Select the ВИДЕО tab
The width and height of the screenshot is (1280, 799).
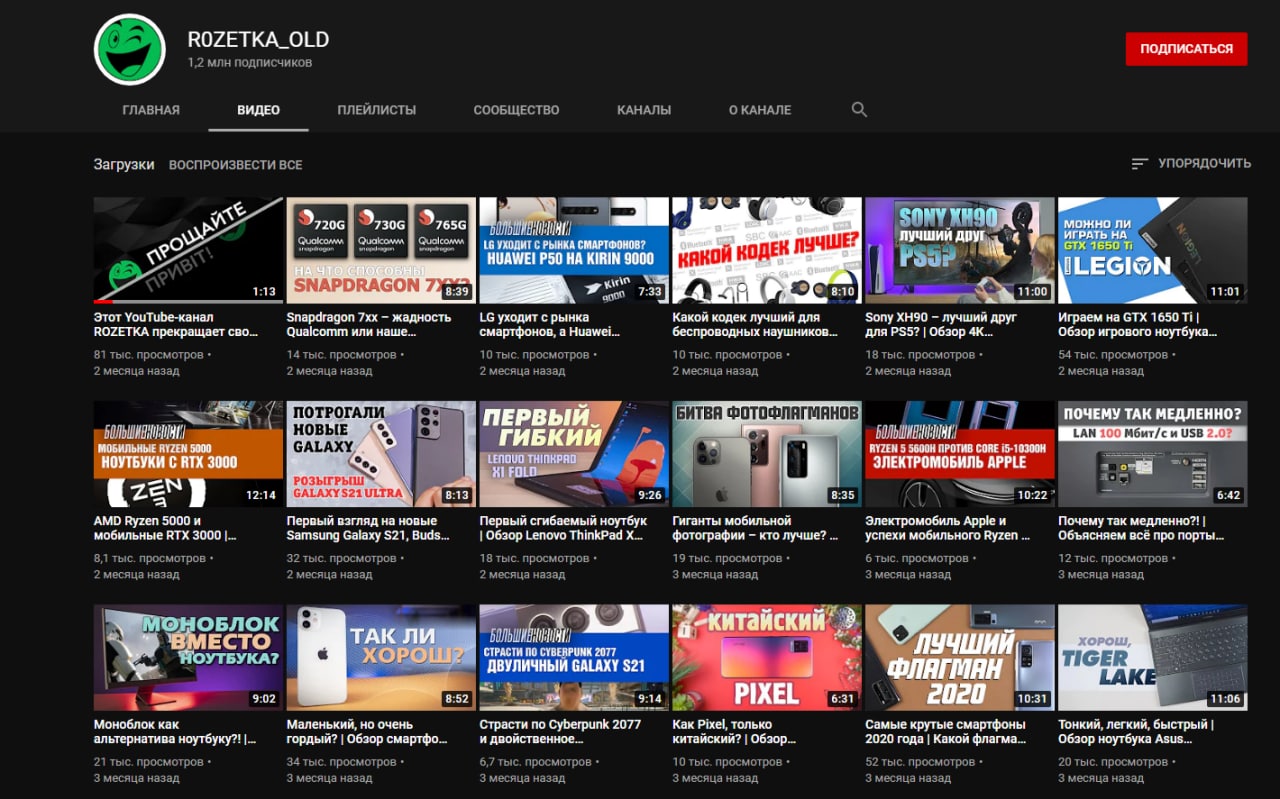258,110
